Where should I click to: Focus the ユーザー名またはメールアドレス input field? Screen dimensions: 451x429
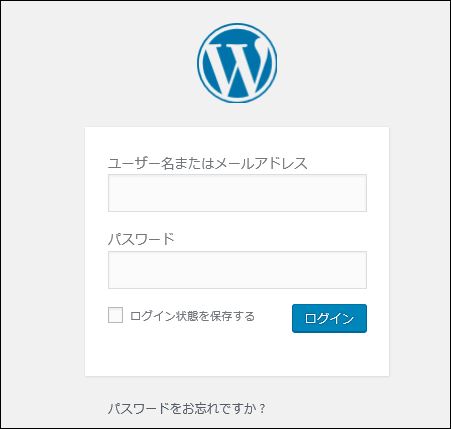[x=237, y=193]
